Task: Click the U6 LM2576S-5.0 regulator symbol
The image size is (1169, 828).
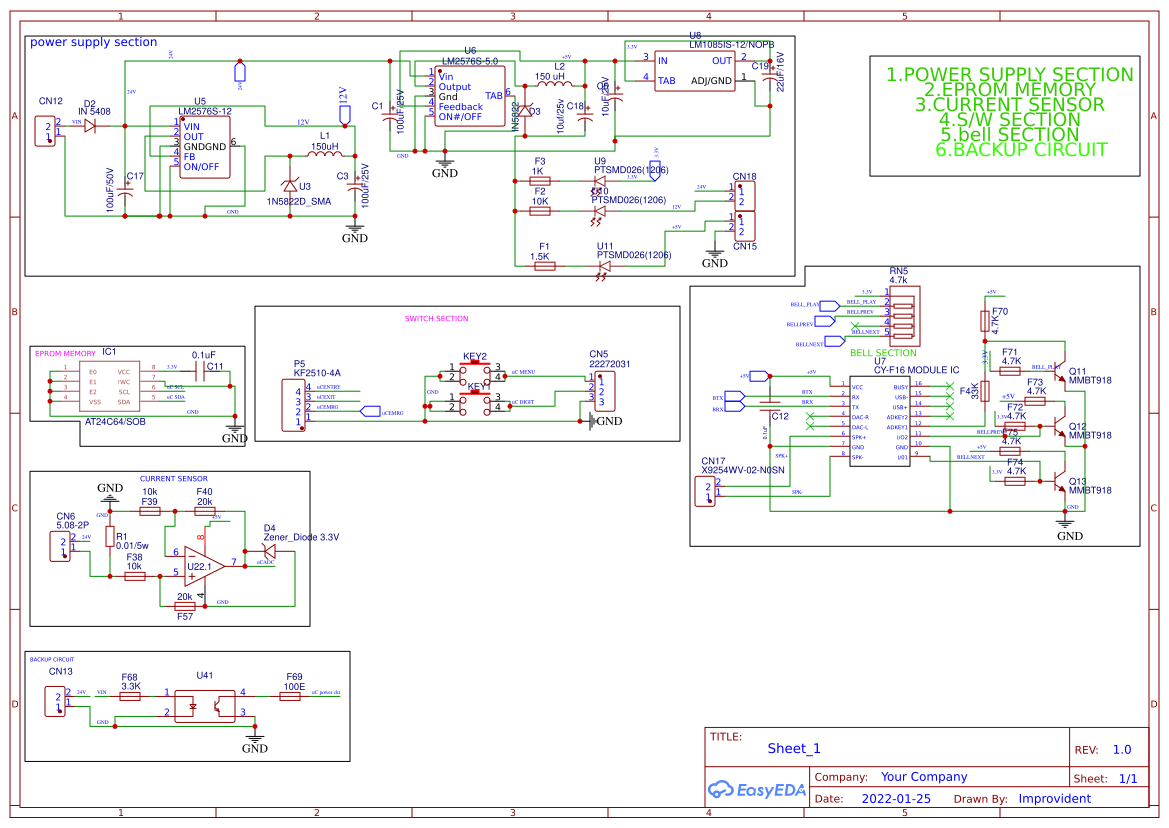Action: [468, 96]
